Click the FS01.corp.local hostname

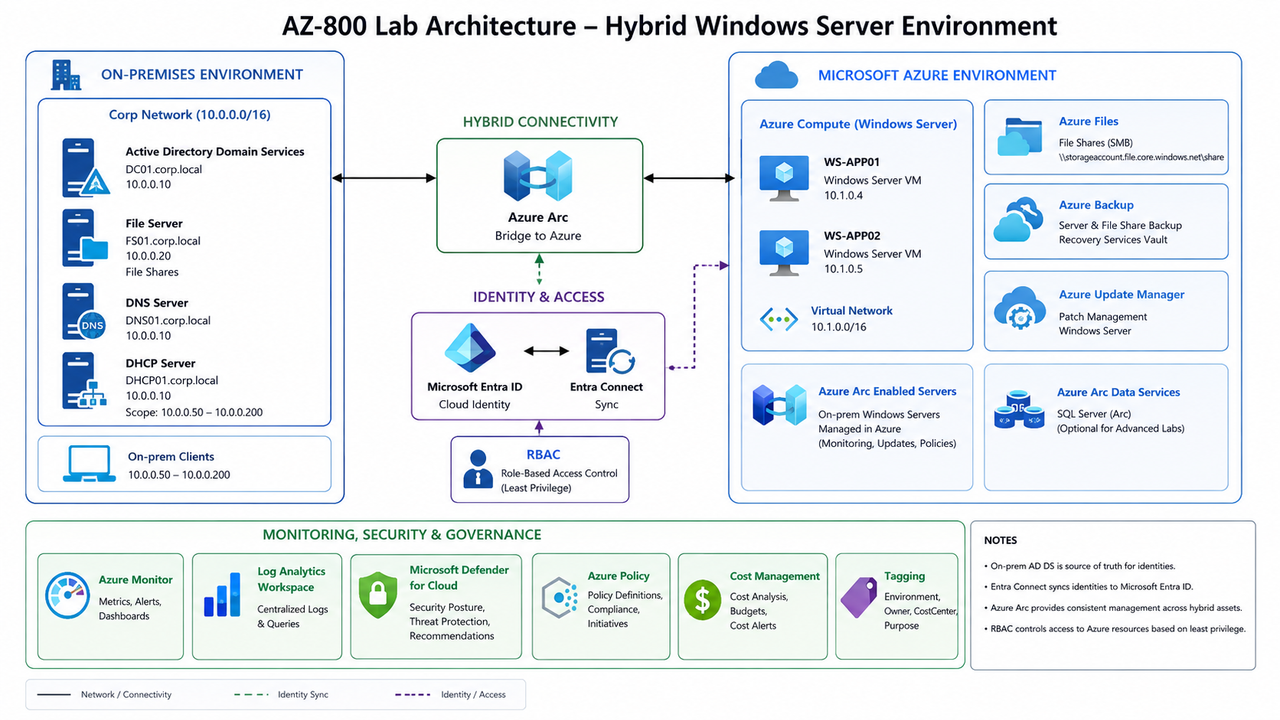tap(163, 241)
